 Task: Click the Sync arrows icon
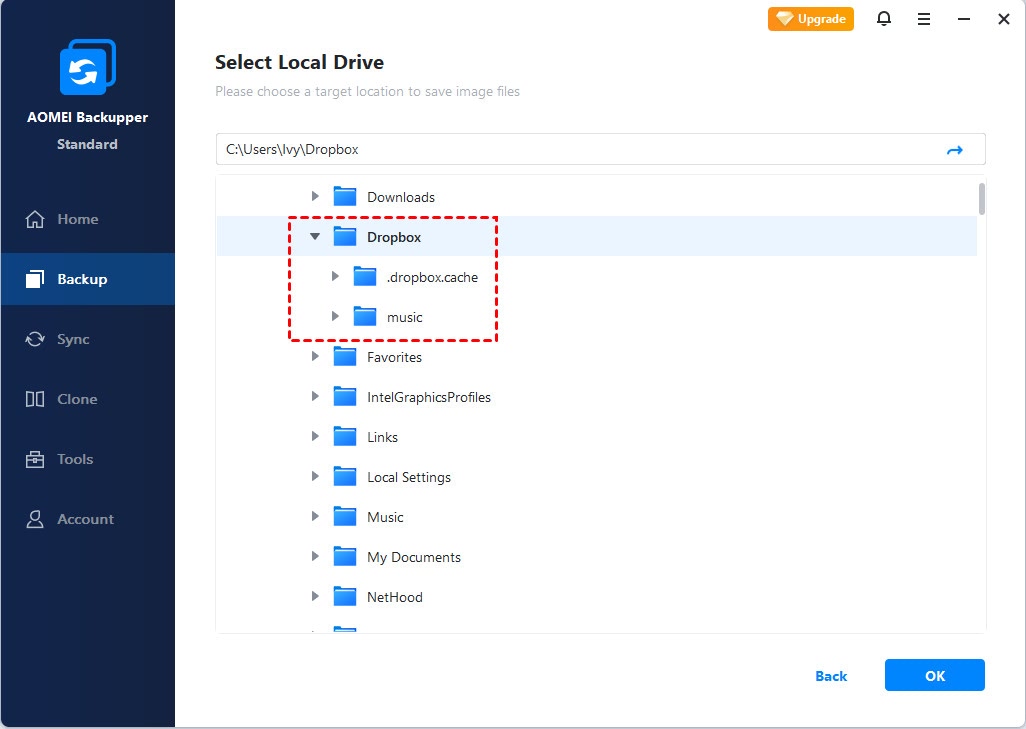(35, 339)
